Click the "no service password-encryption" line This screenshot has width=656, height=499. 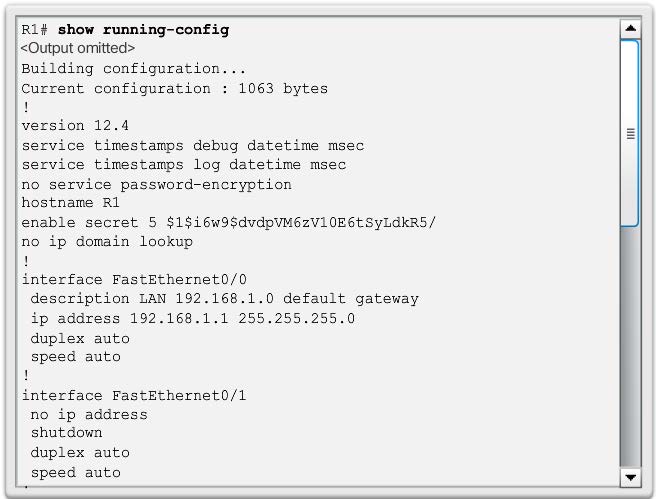point(156,184)
